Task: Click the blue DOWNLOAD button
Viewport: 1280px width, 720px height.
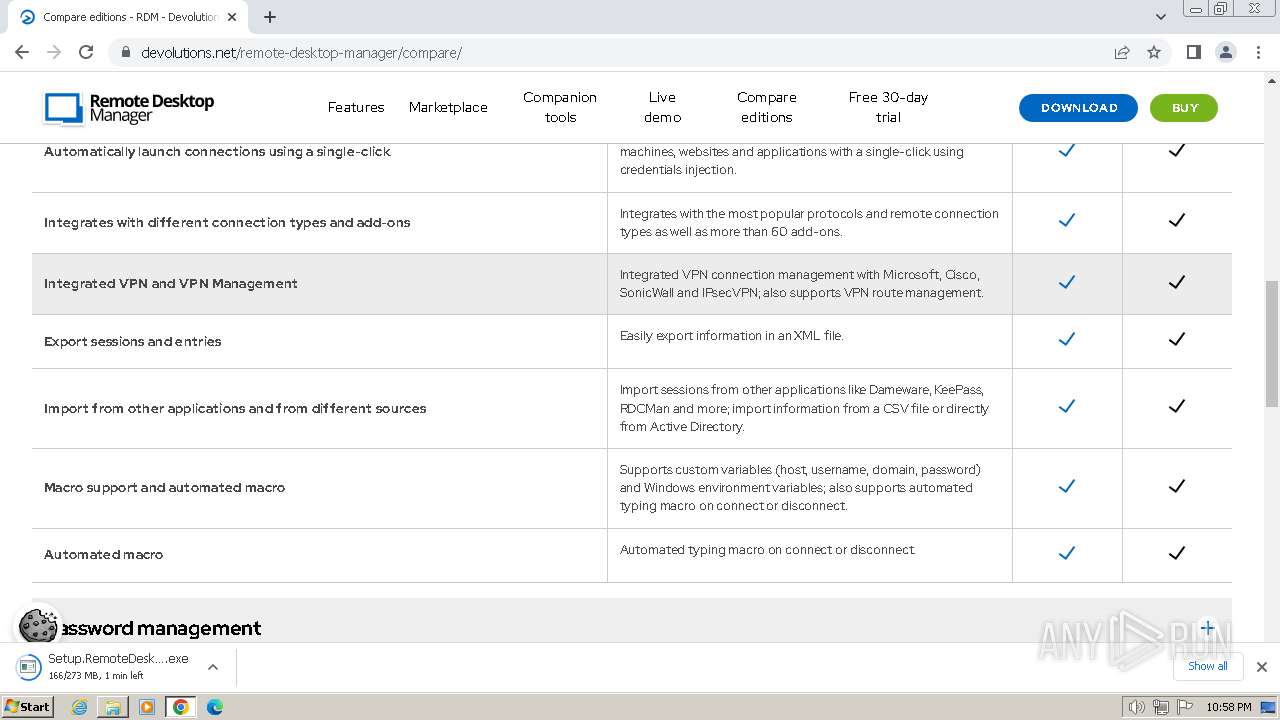Action: 1078,108
